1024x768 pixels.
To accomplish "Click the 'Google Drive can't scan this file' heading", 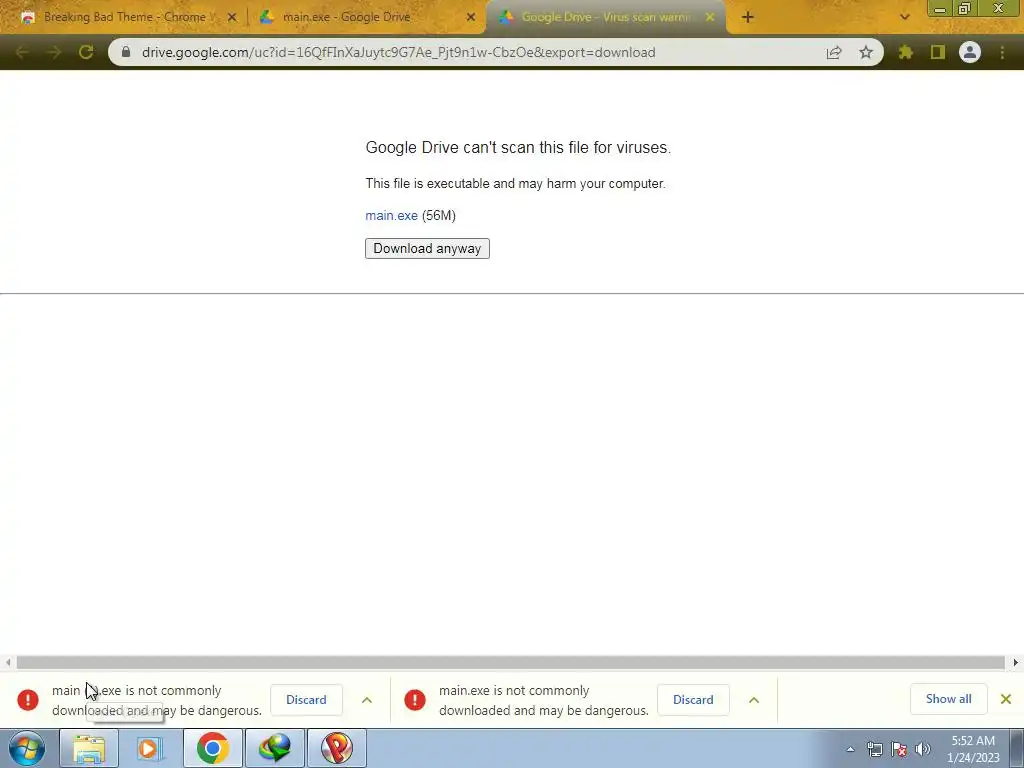I will [518, 148].
